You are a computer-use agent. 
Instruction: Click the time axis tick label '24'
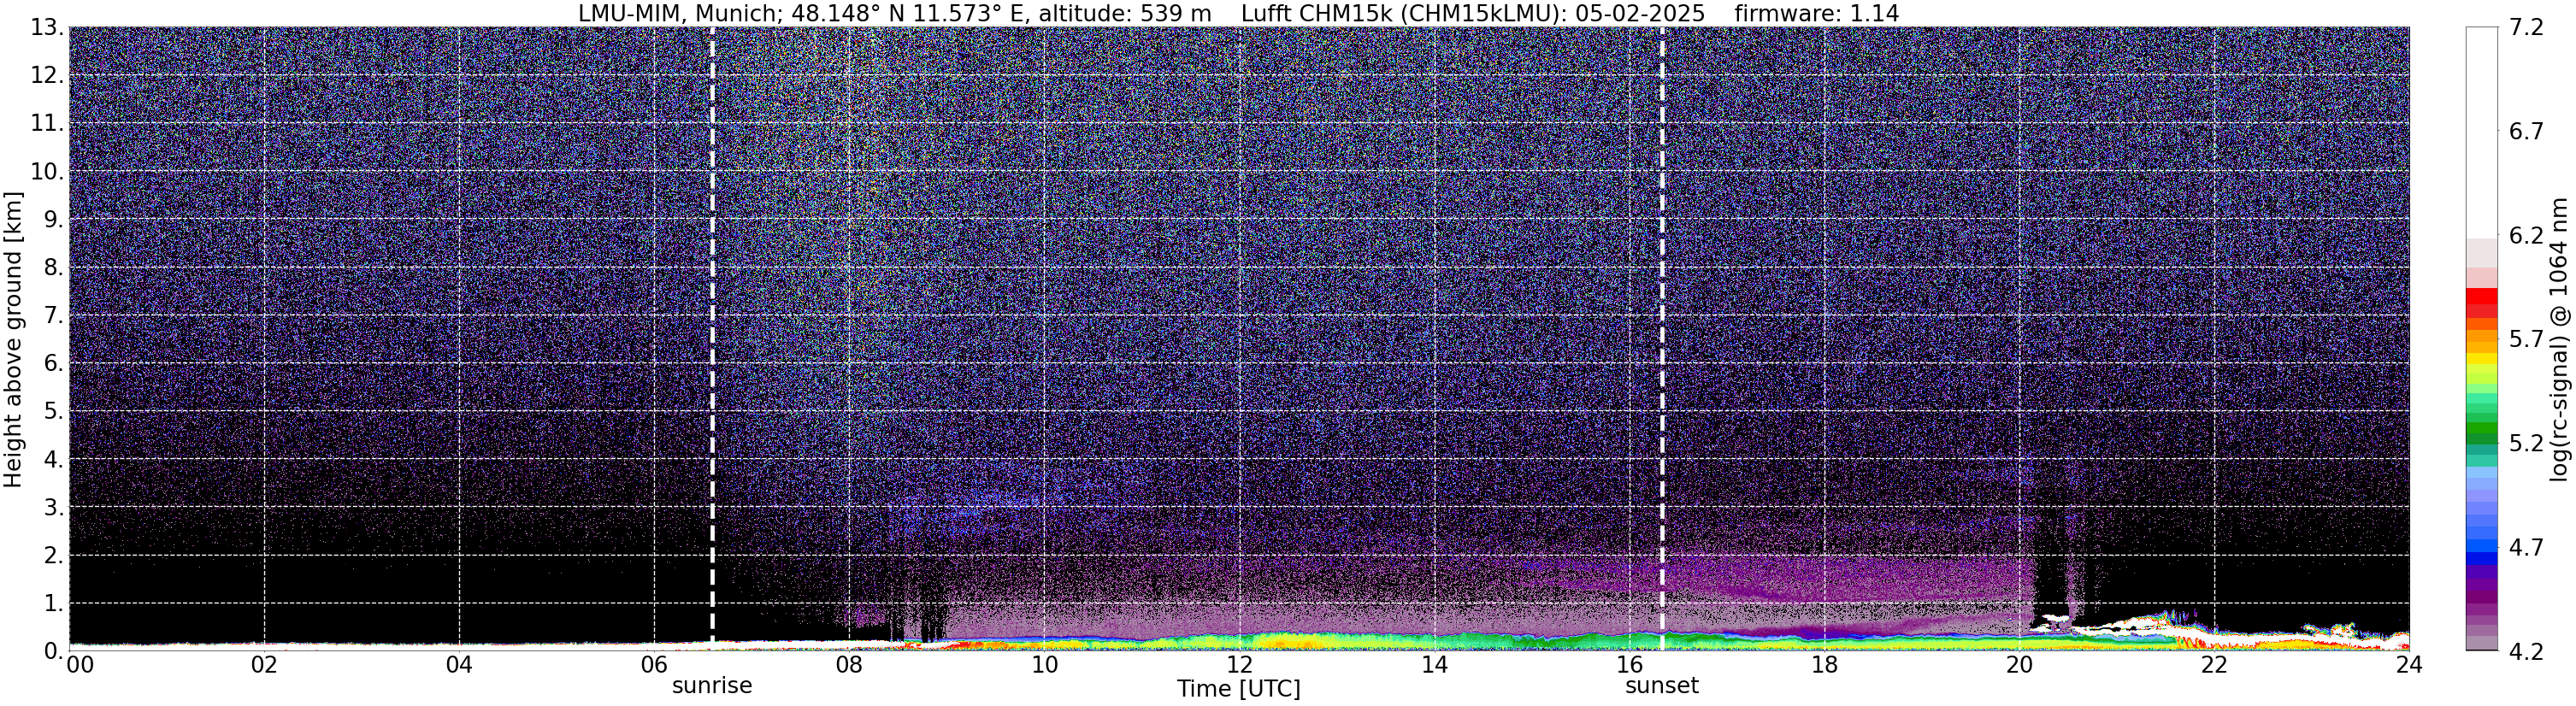click(2409, 665)
